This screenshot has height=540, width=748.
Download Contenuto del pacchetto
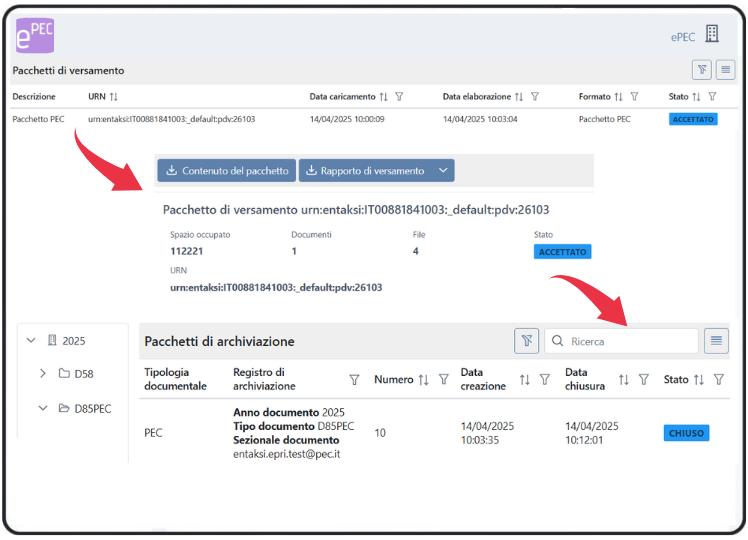(227, 171)
